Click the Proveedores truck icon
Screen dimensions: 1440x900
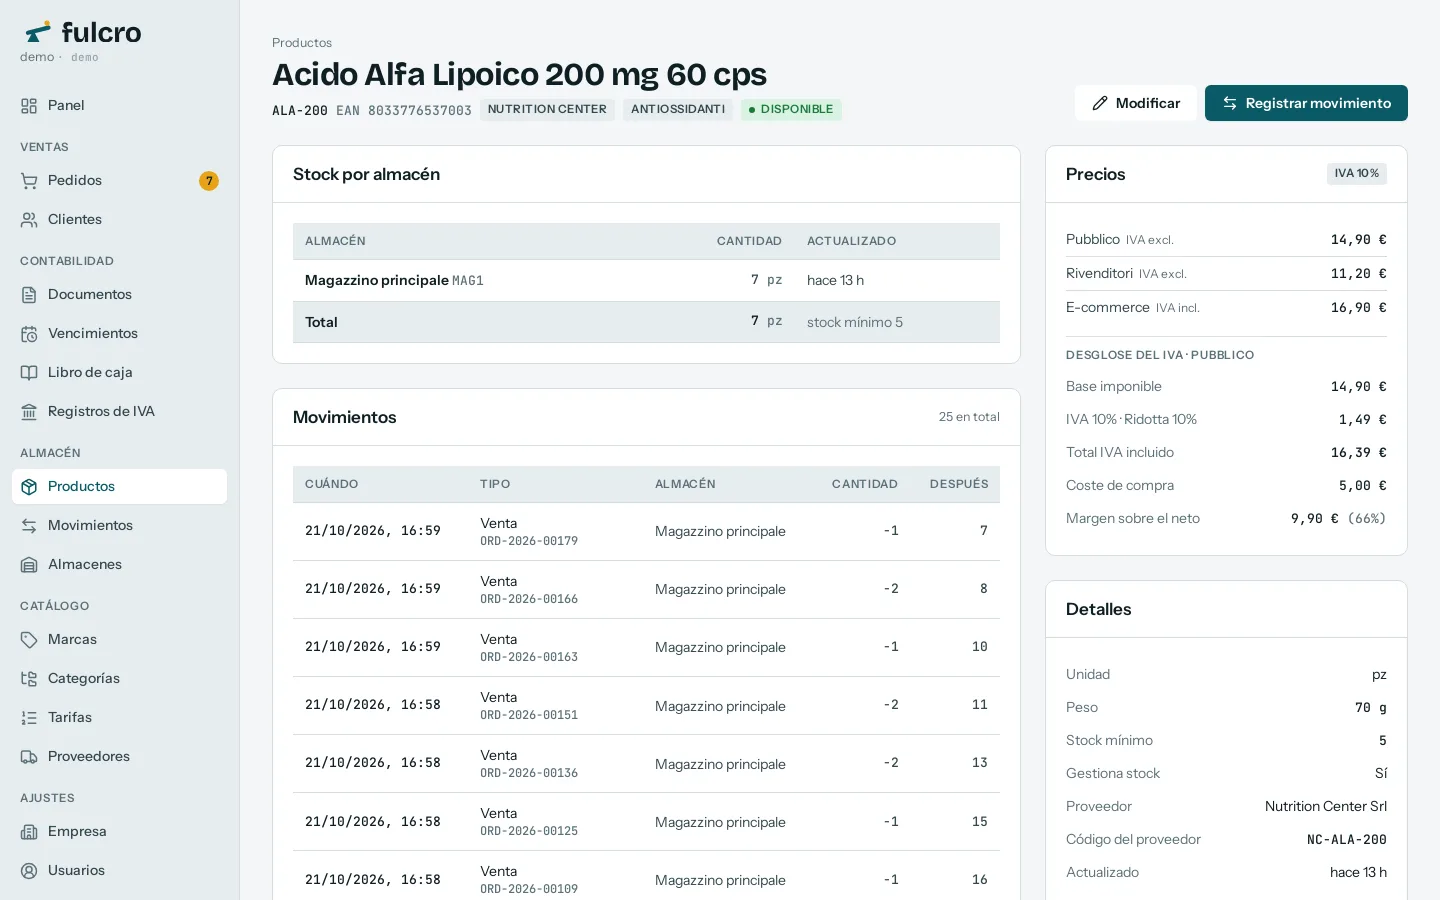coord(29,757)
